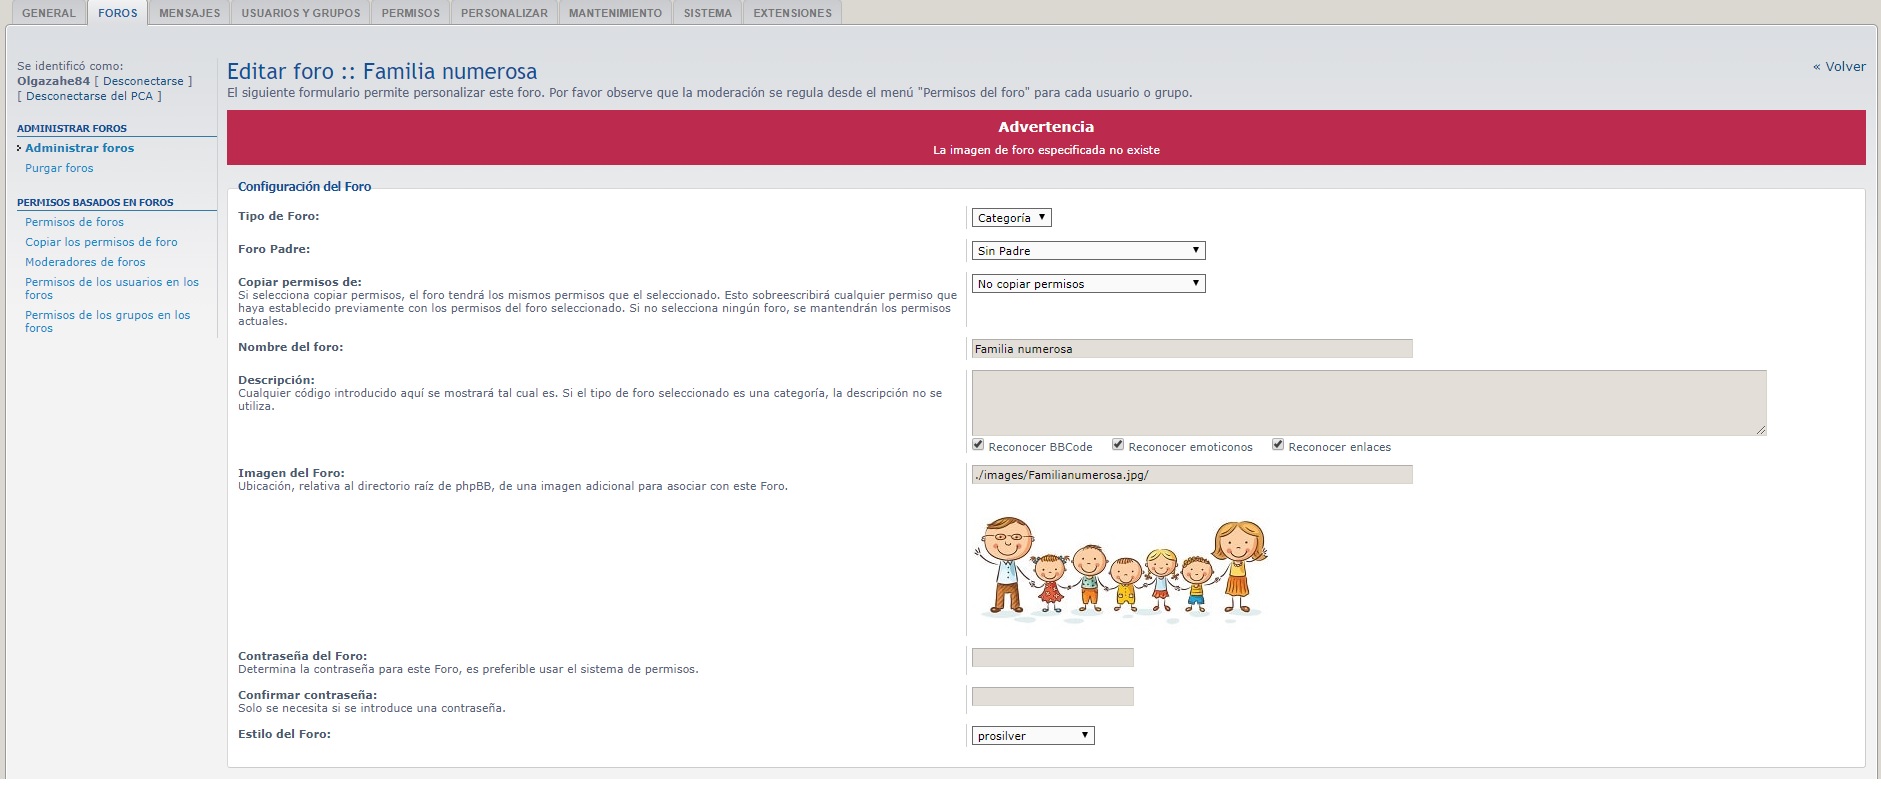The width and height of the screenshot is (1881, 800).
Task: Click the Nombre del foro text field
Action: (1191, 349)
